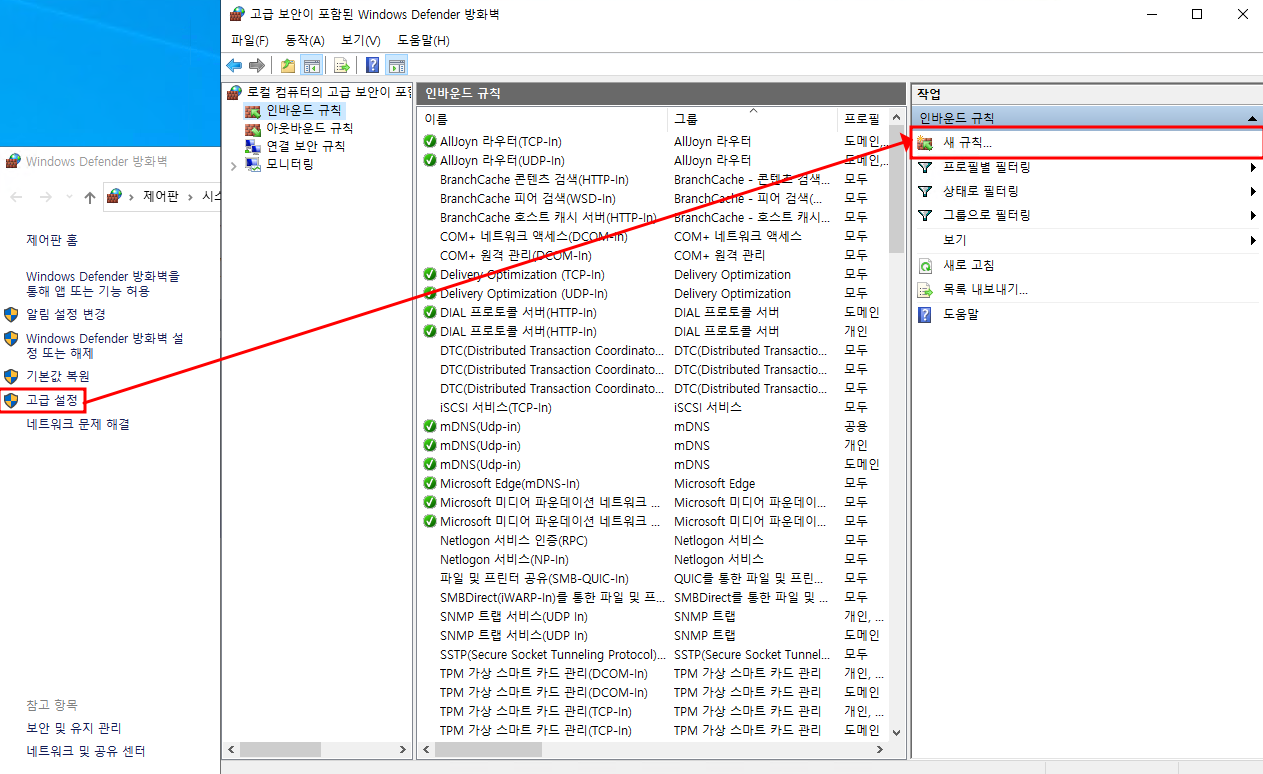Image resolution: width=1263 pixels, height=774 pixels.
Task: Click the green check of Delivery Optimization (TCP-In)
Action: 430,274
